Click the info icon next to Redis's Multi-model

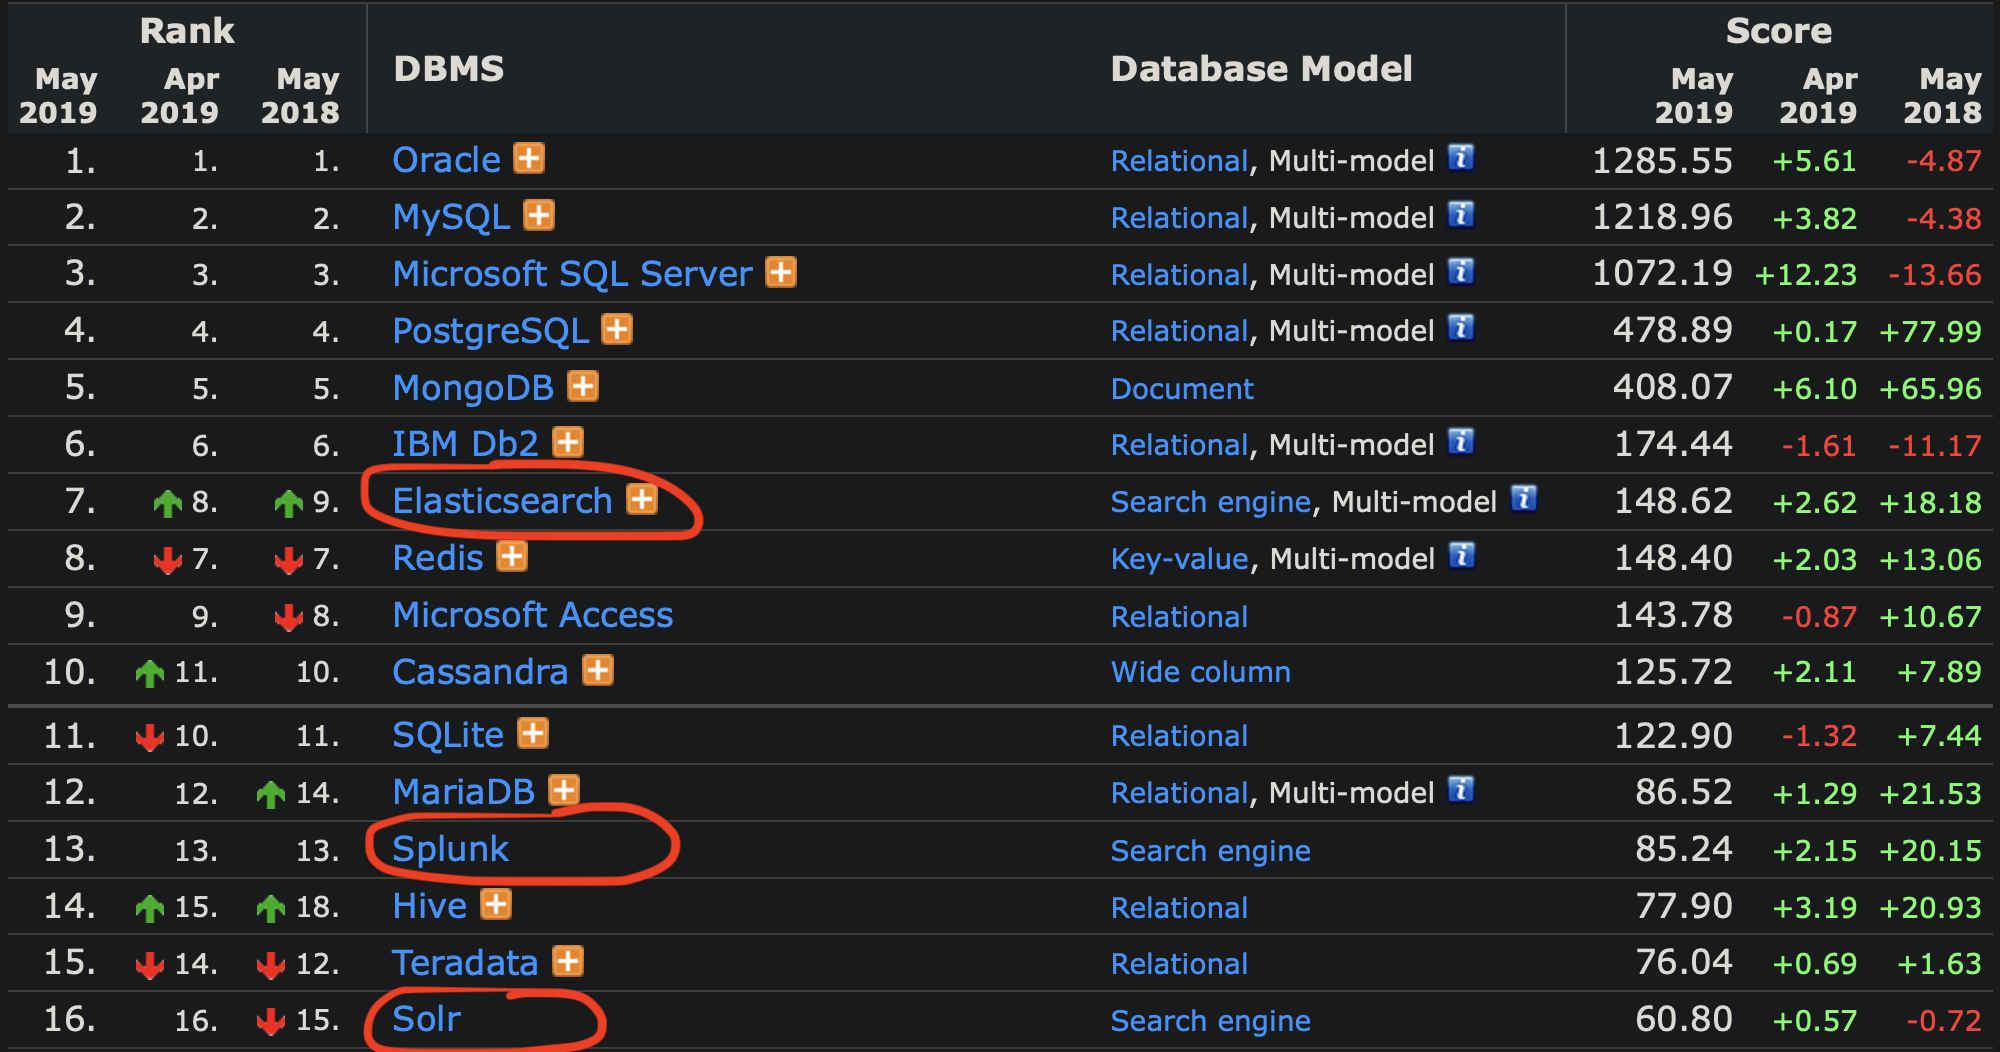click(x=1463, y=557)
